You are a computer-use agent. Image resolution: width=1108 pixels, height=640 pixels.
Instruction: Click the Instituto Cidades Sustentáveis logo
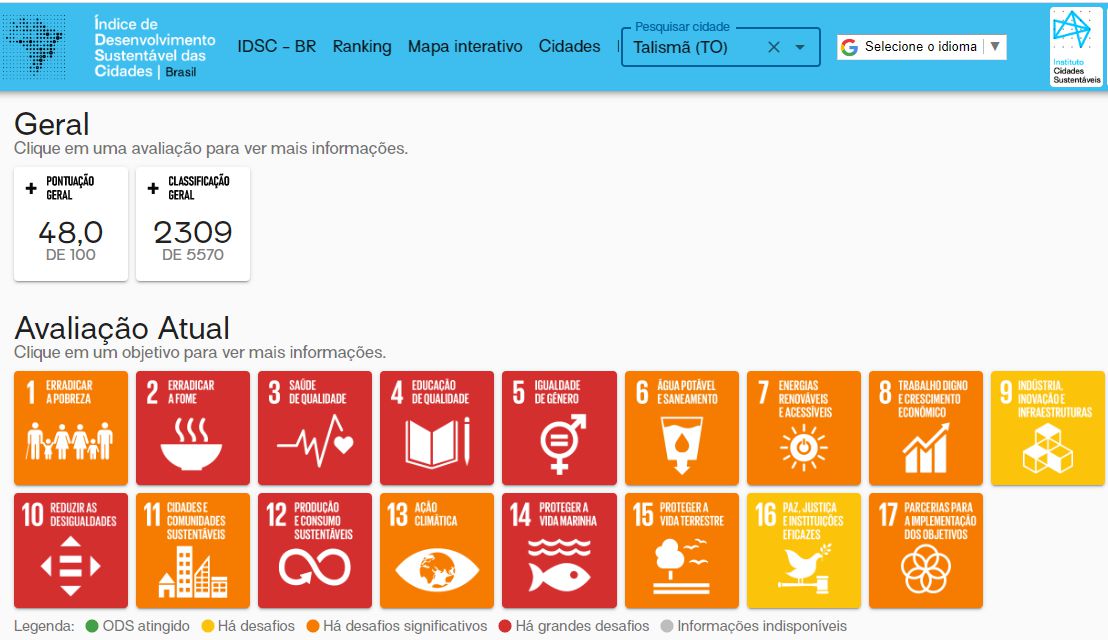1076,47
